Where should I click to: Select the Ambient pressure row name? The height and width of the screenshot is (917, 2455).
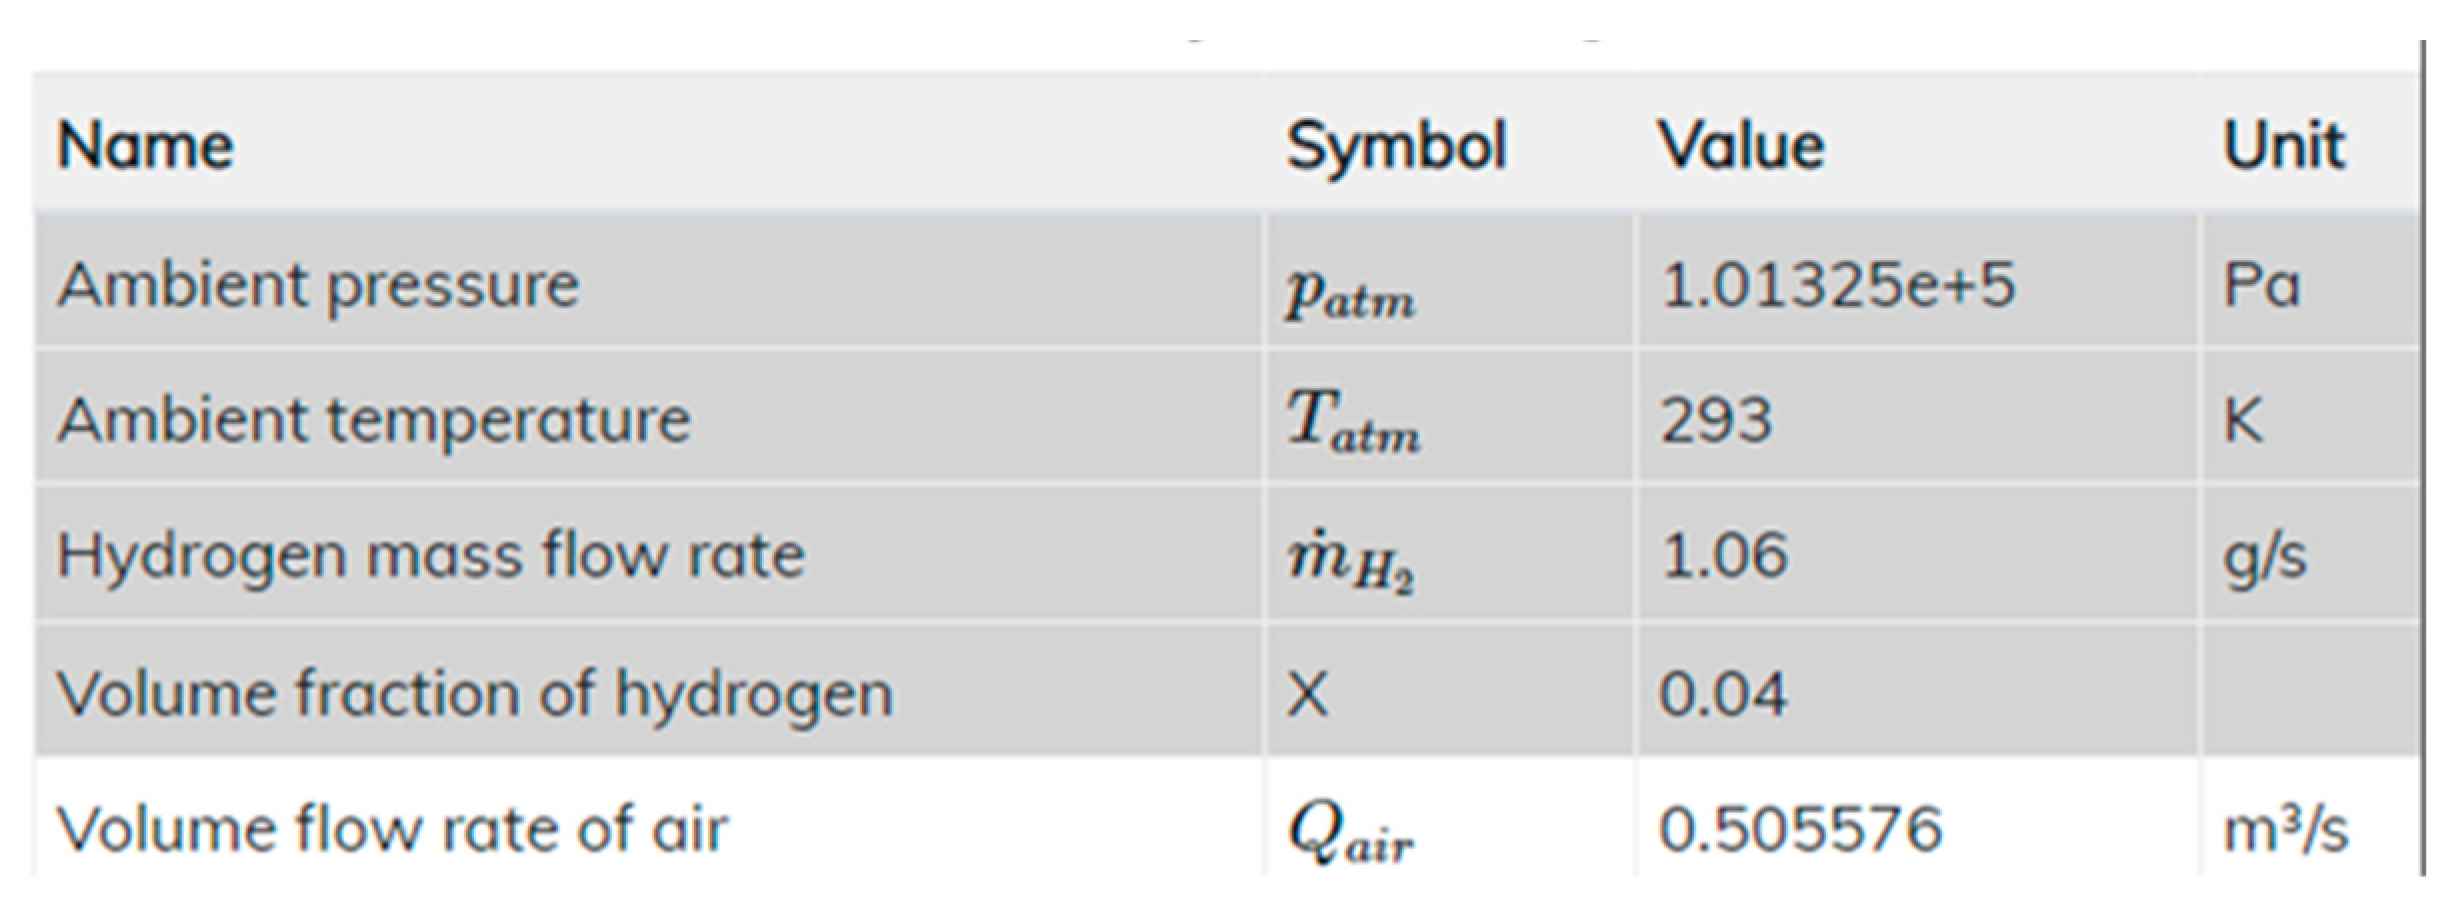[318, 286]
